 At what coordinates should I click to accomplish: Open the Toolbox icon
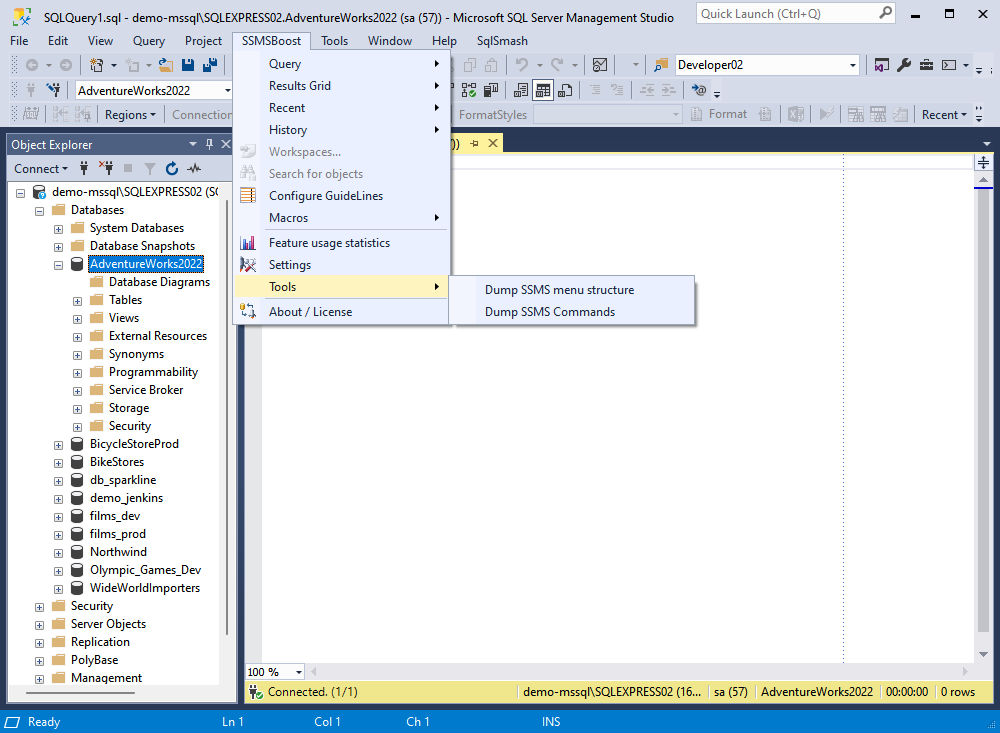(926, 65)
